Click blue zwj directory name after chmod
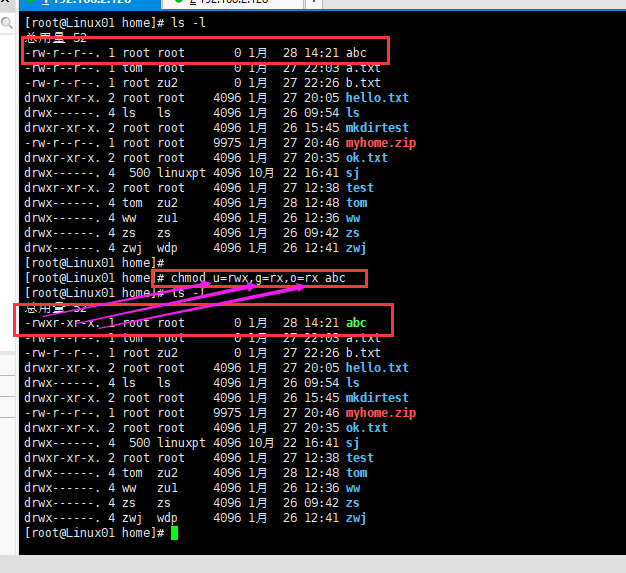The height and width of the screenshot is (573, 626). [356, 518]
